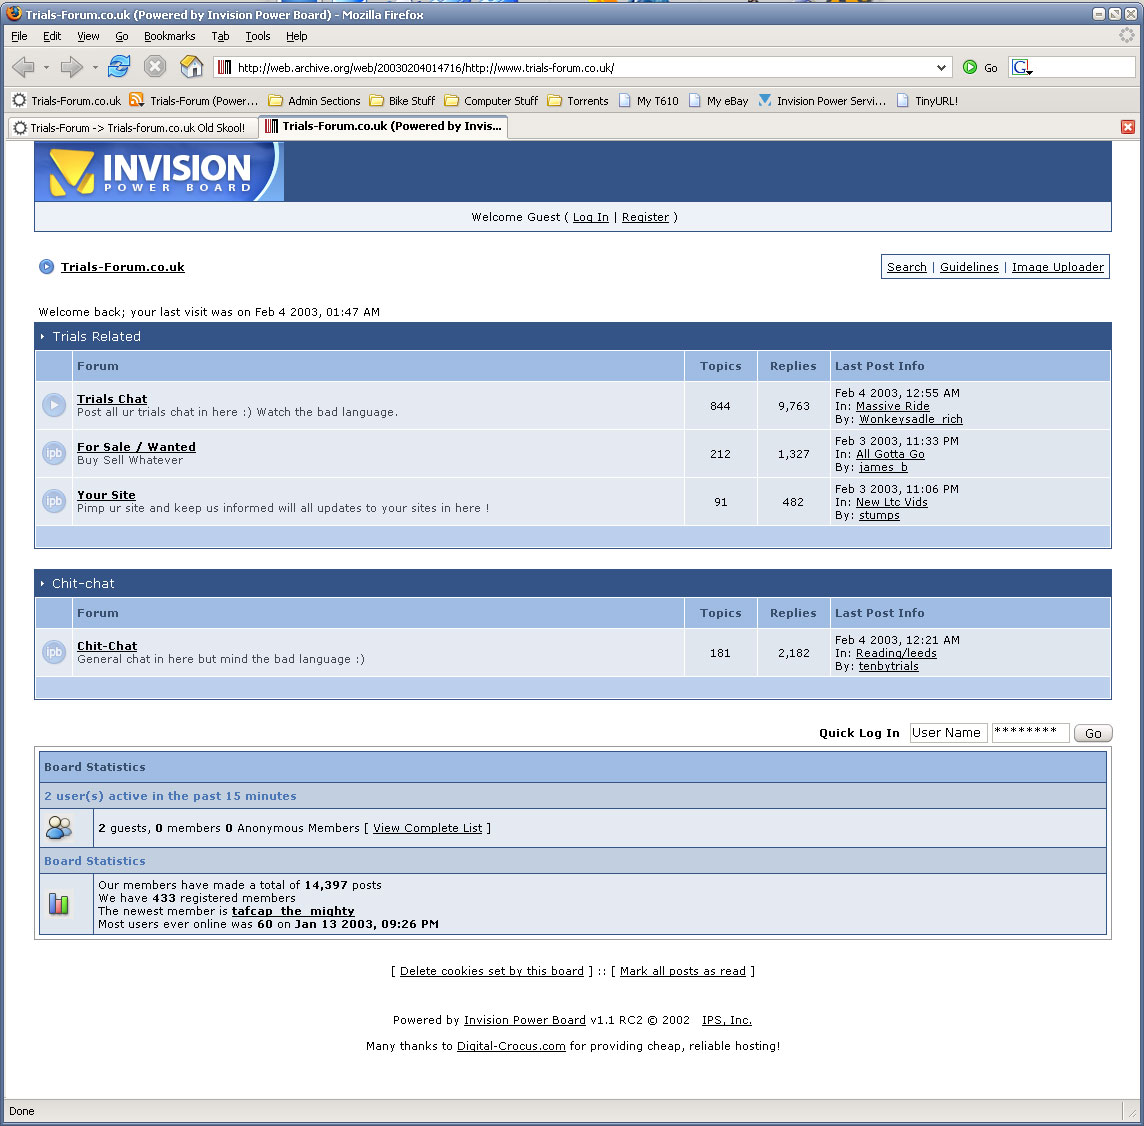Click the blue circle icon beside Trials-Forum.co.uk
Viewport: 1144px width, 1126px height.
[46, 266]
